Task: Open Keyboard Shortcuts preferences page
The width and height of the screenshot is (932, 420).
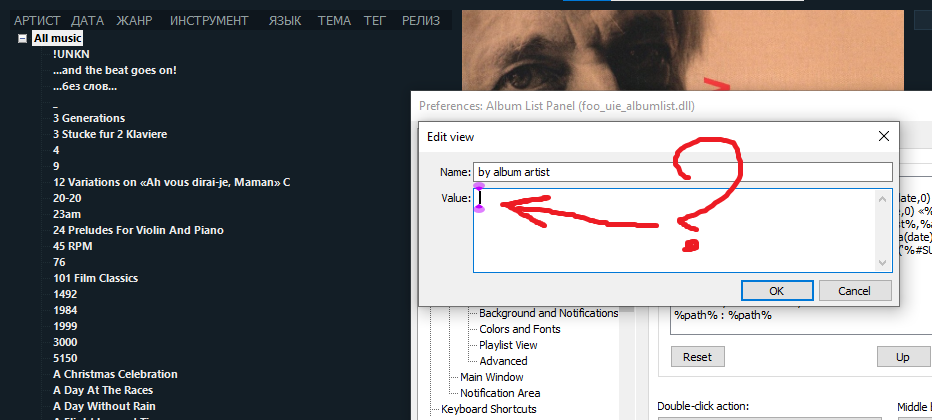Action: pos(489,409)
